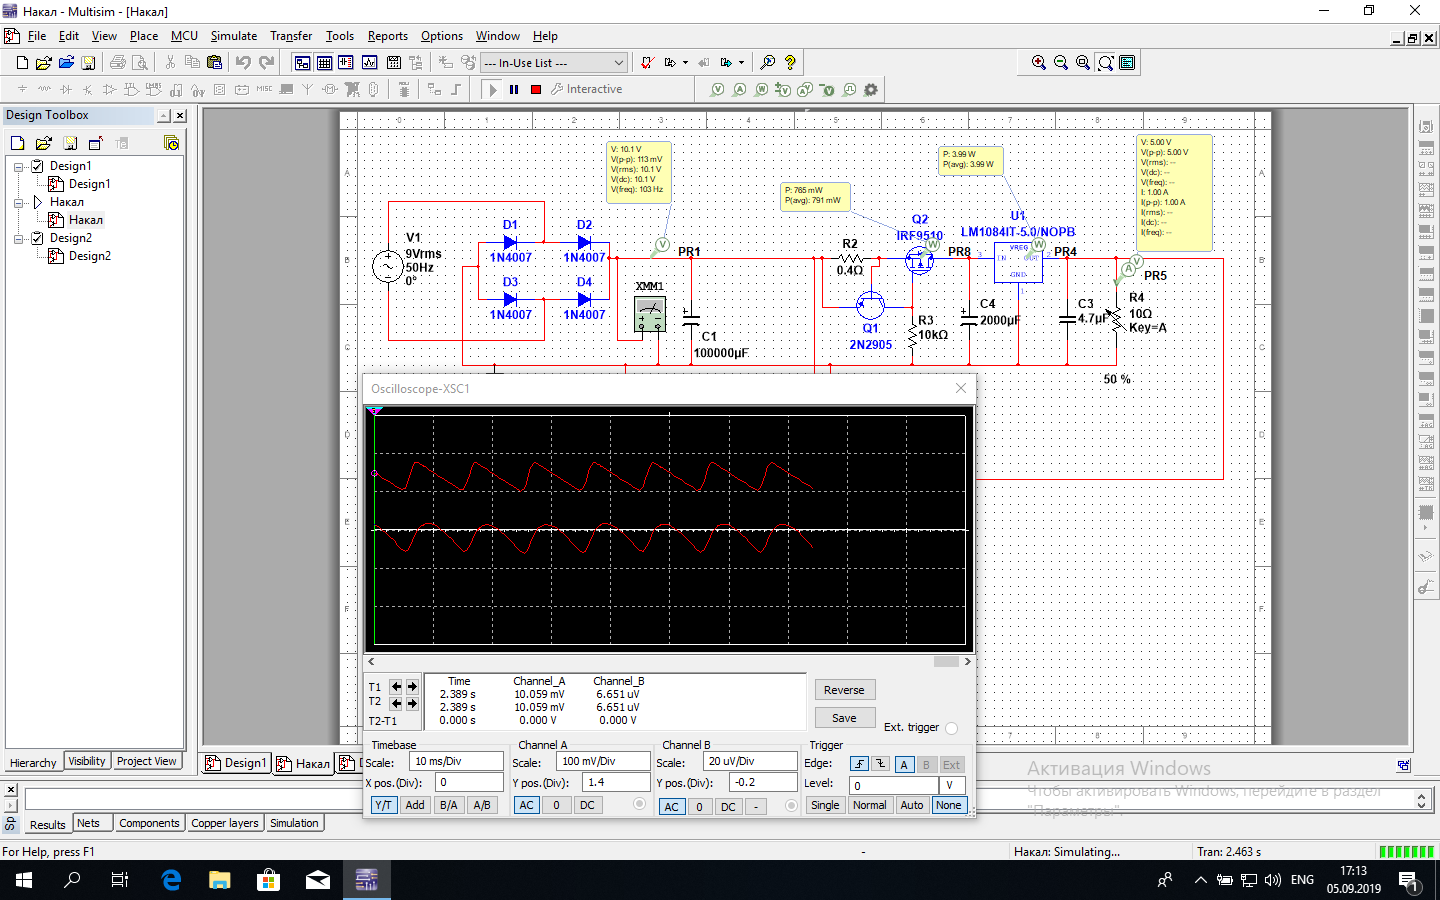Pause the running simulation
Image resolution: width=1440 pixels, height=900 pixels.
514,89
